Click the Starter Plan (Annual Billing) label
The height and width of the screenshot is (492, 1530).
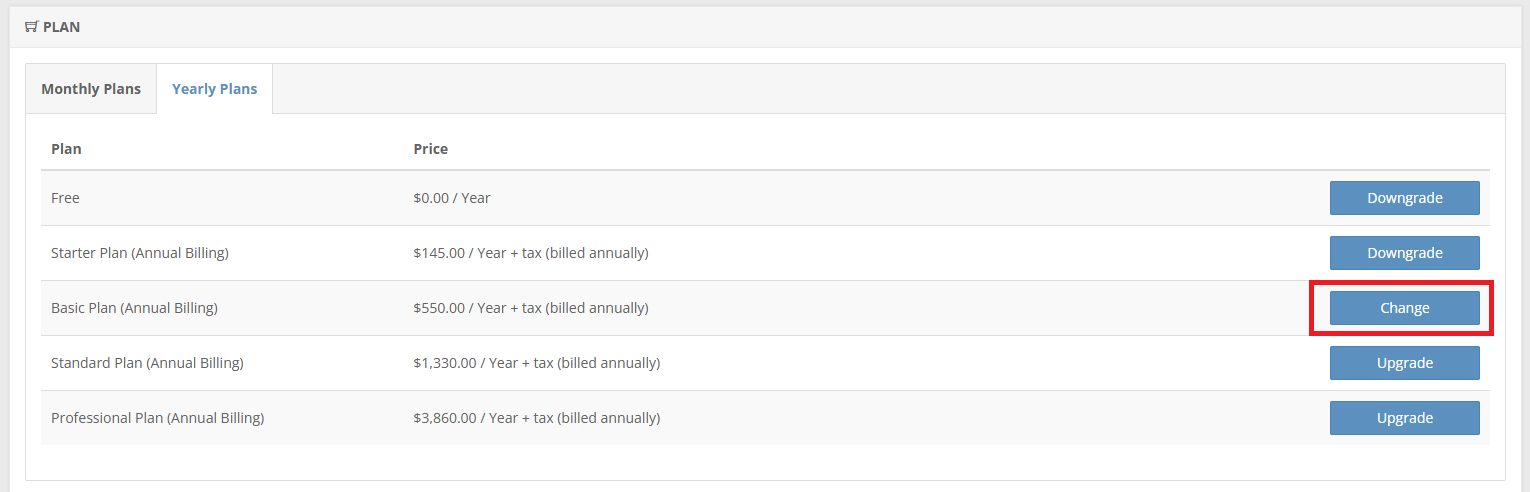point(140,253)
